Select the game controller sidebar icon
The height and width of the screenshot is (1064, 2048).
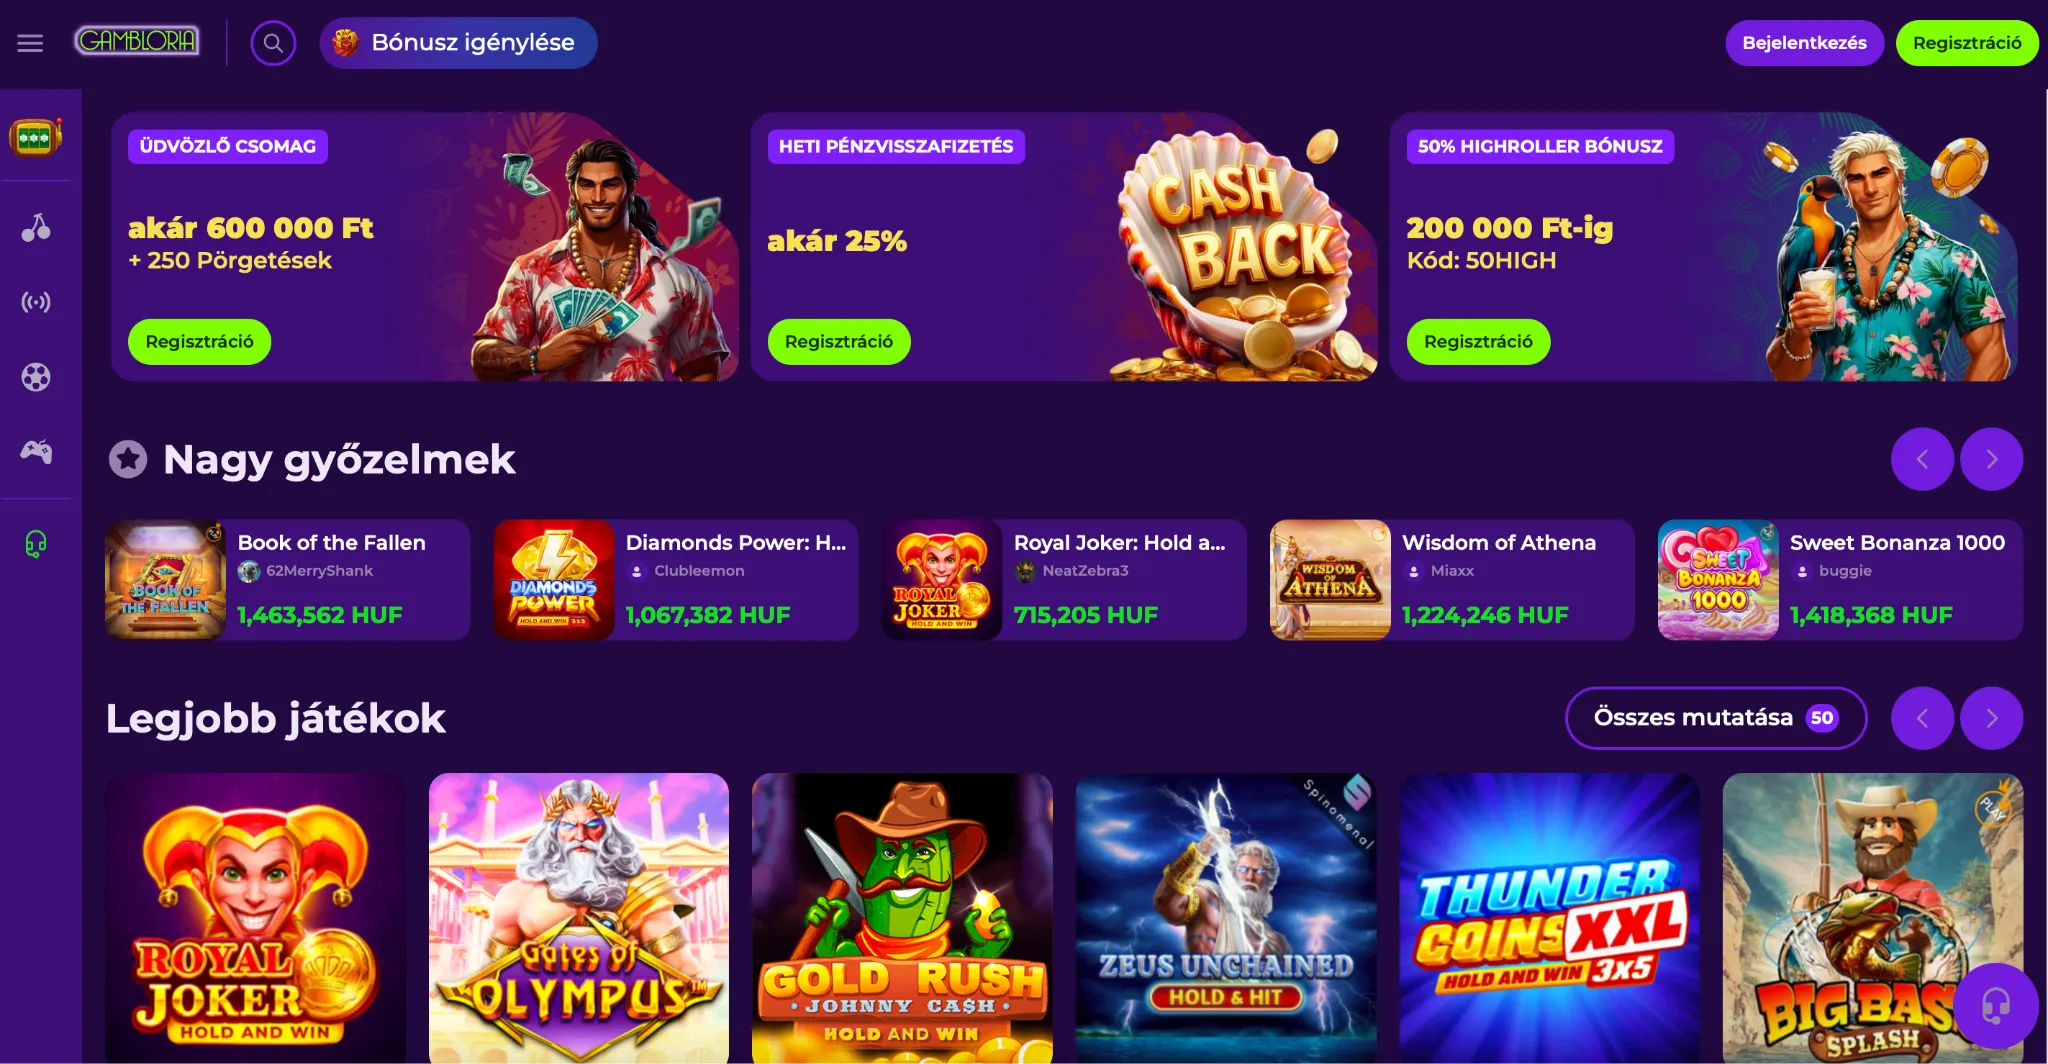36,452
